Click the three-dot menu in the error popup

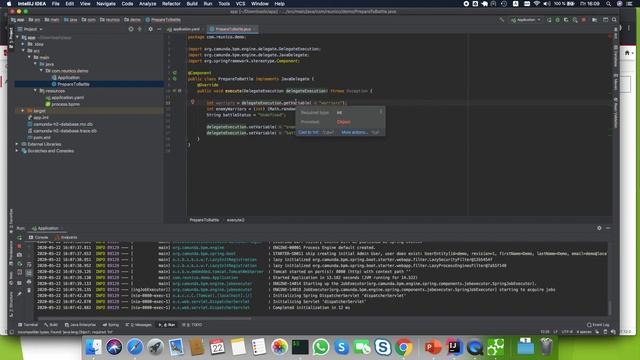[381, 112]
